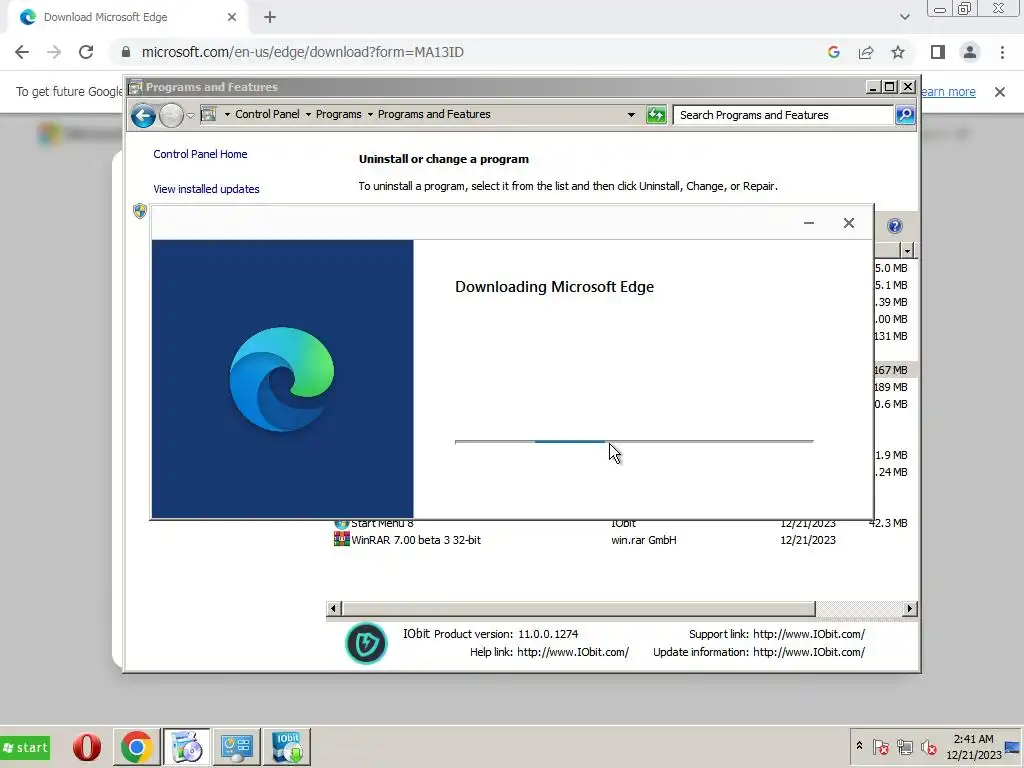
Task: Close the Edge installer dialog
Action: (848, 223)
